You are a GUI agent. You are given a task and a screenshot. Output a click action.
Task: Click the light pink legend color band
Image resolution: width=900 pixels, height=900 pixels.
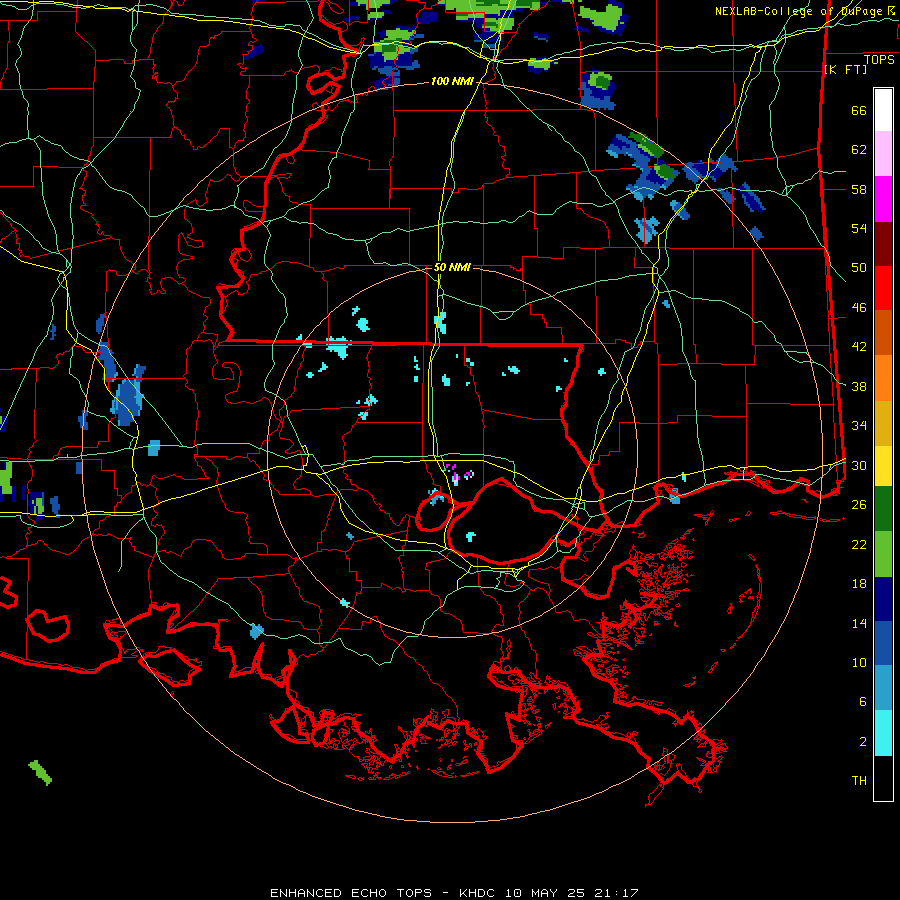tap(883, 154)
